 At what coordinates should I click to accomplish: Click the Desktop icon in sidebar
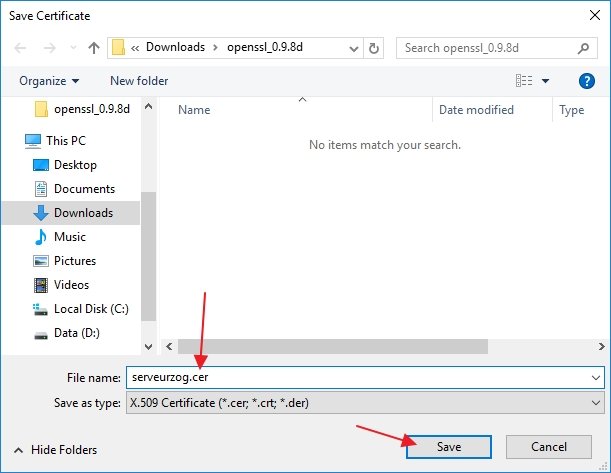(41, 165)
